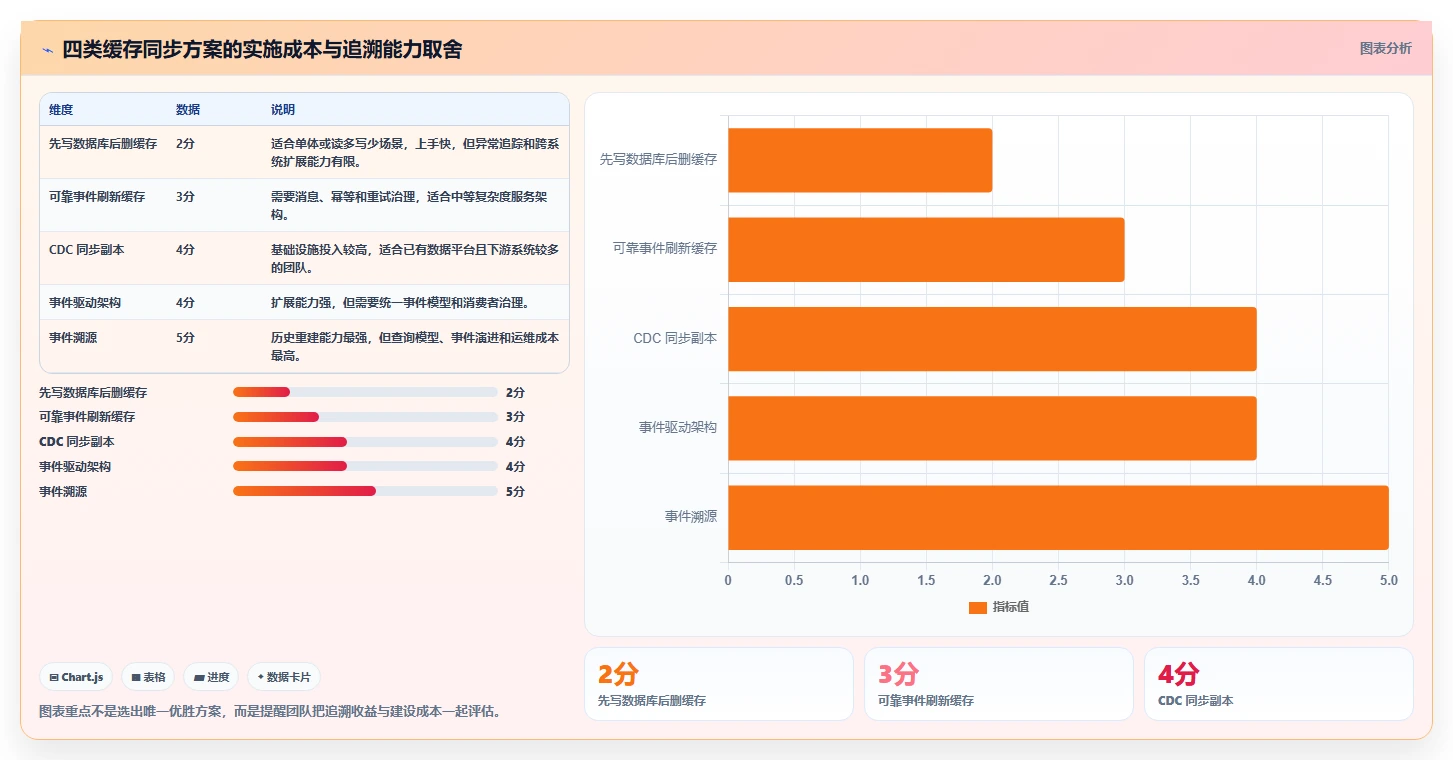Click the 5分 value in the 事件溯源 table row
The width and height of the screenshot is (1453, 760).
[x=185, y=338]
